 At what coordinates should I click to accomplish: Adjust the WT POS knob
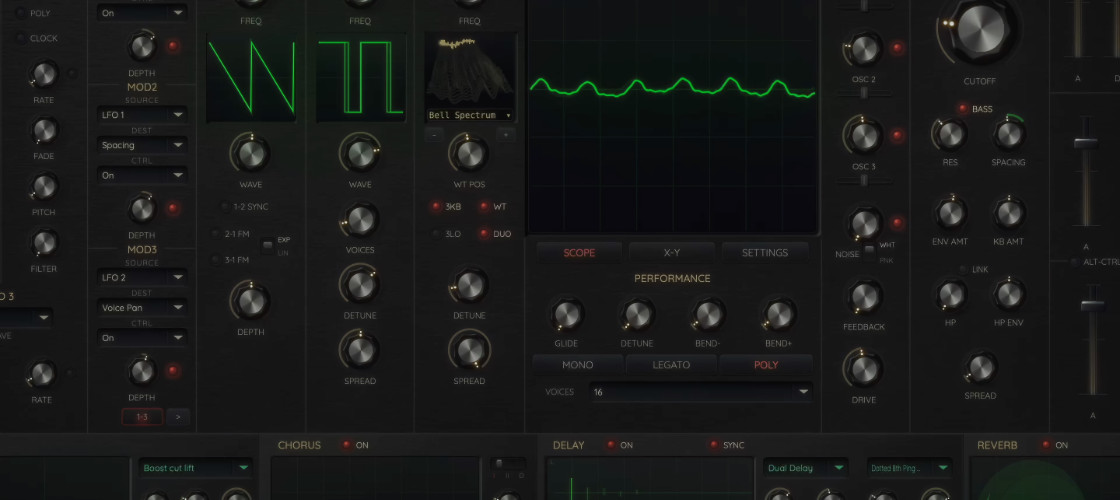click(x=469, y=153)
